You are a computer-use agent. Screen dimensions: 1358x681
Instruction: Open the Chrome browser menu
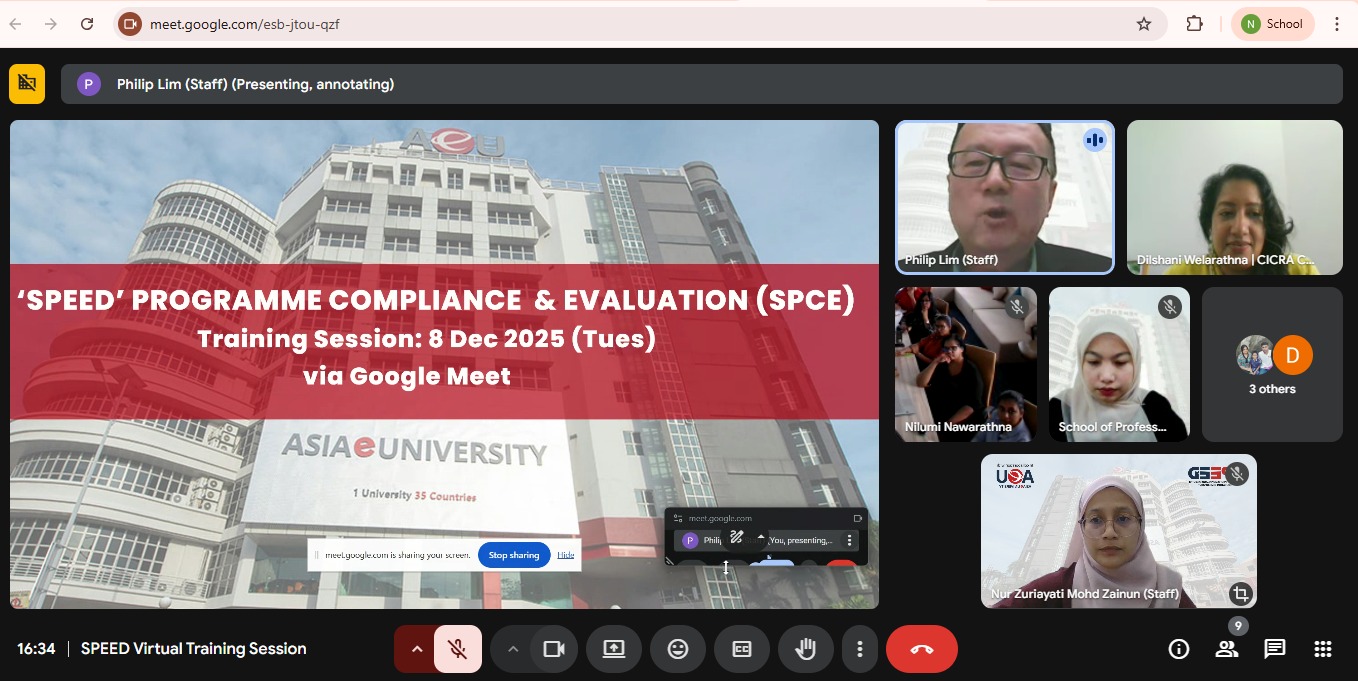point(1337,24)
